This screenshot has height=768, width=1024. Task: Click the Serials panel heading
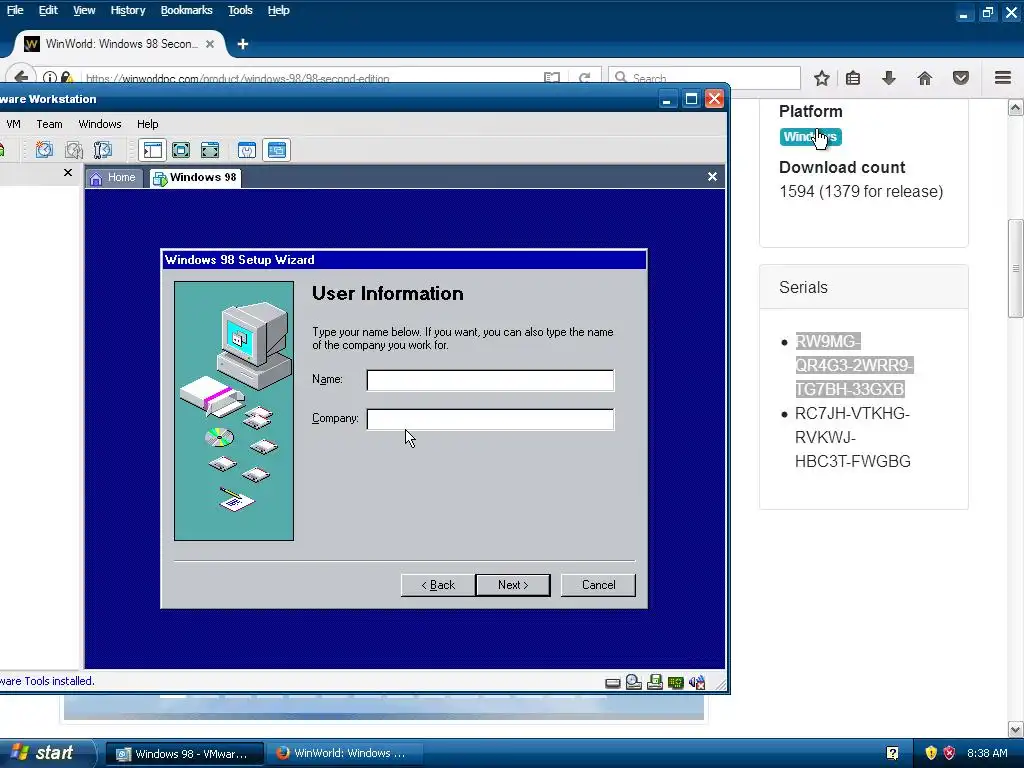[x=803, y=287]
